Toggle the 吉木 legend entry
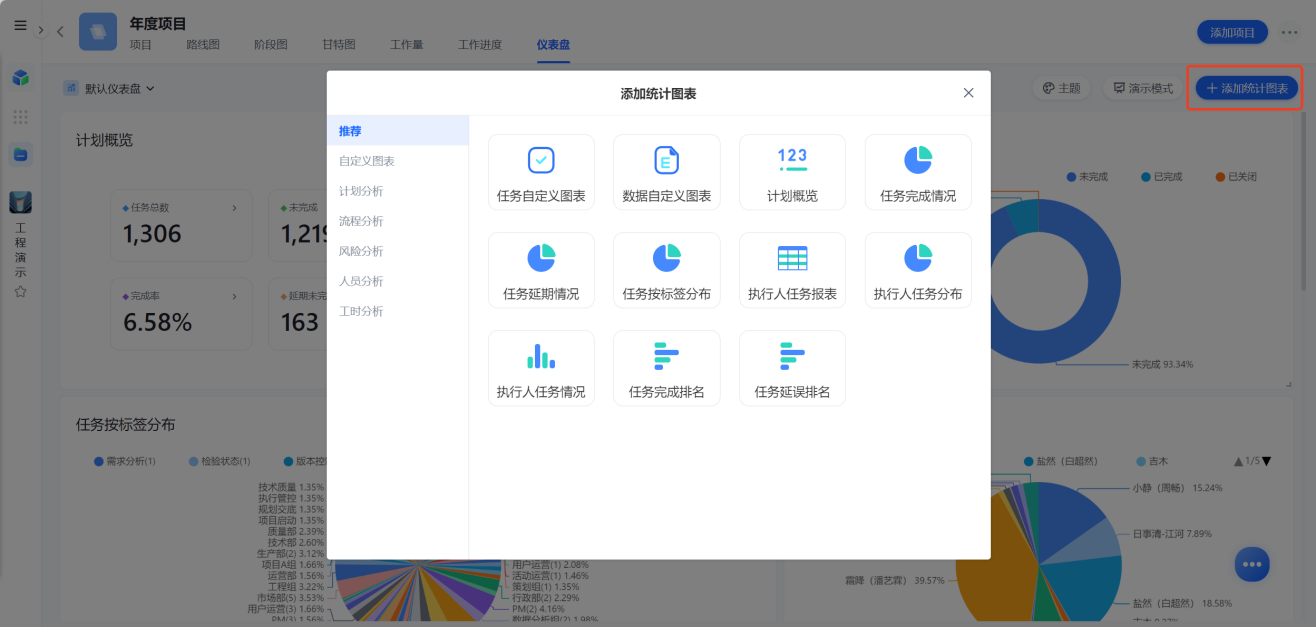Image resolution: width=1316 pixels, height=627 pixels. click(1151, 461)
